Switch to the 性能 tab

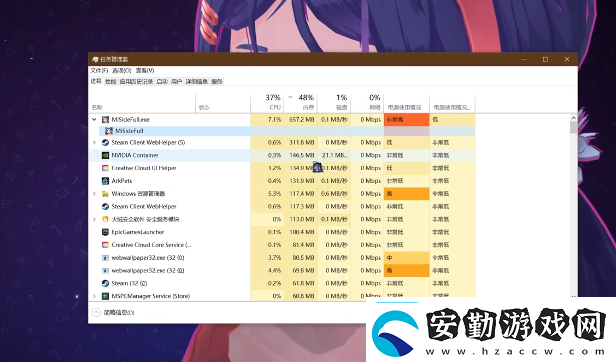(111, 81)
